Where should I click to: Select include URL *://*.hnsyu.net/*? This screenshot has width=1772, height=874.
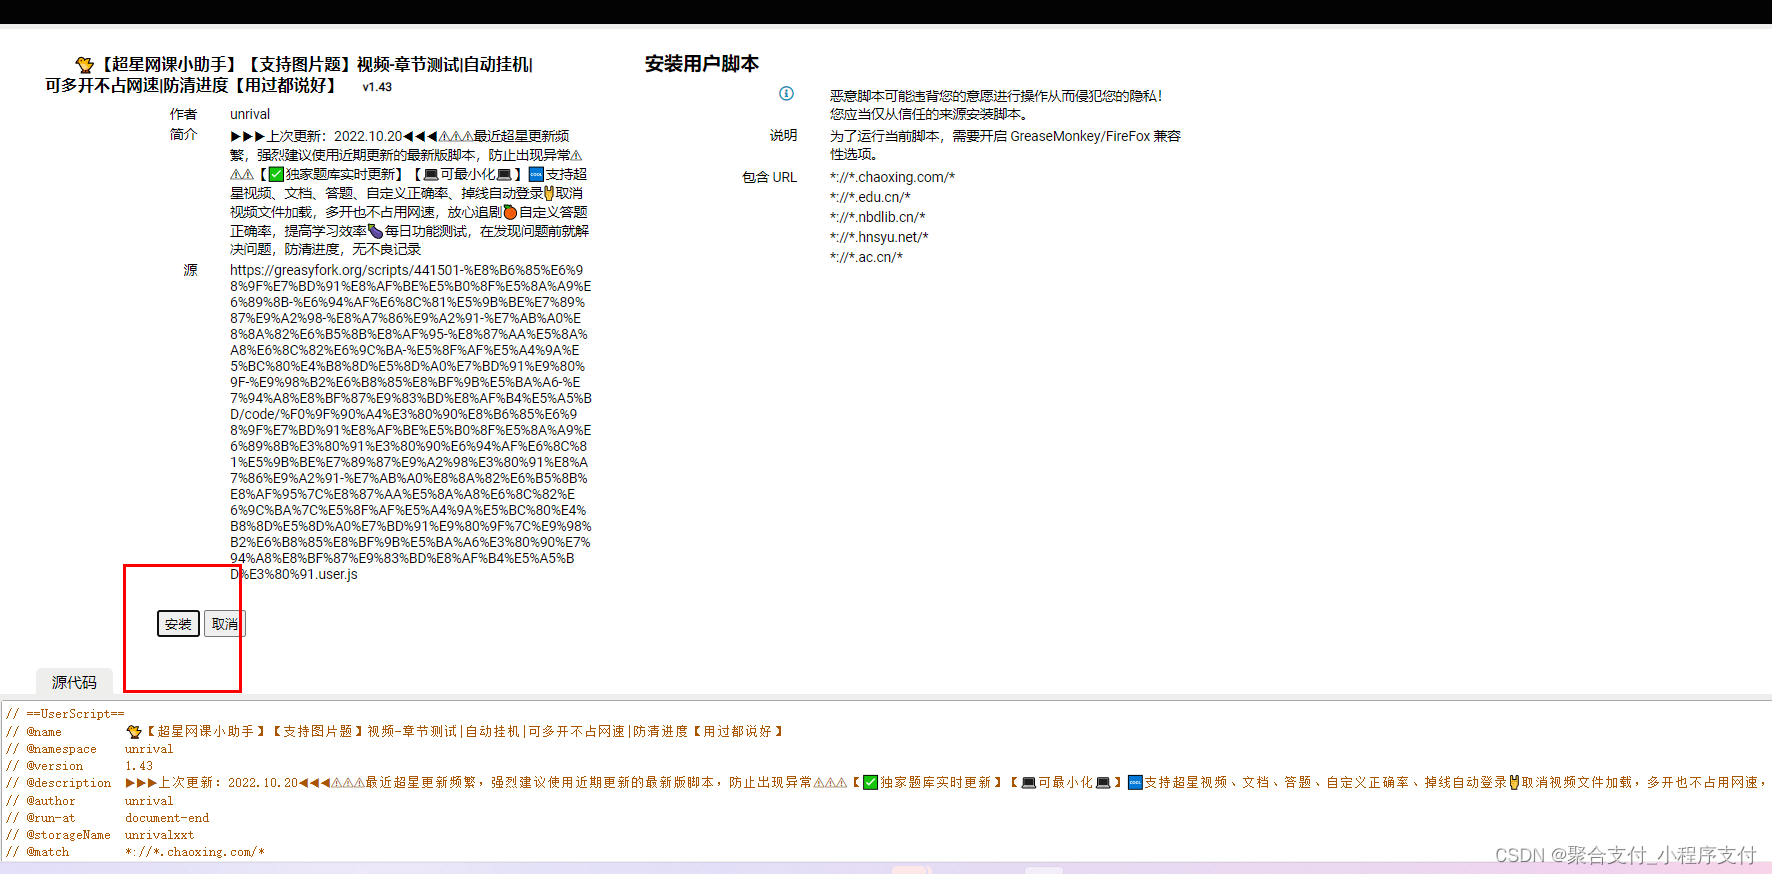(x=879, y=237)
